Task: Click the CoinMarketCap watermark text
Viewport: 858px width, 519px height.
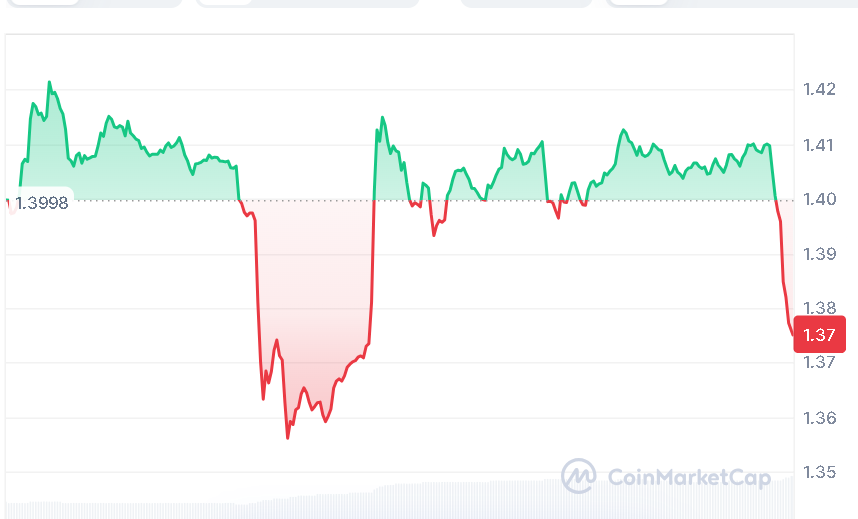Action: [x=689, y=478]
